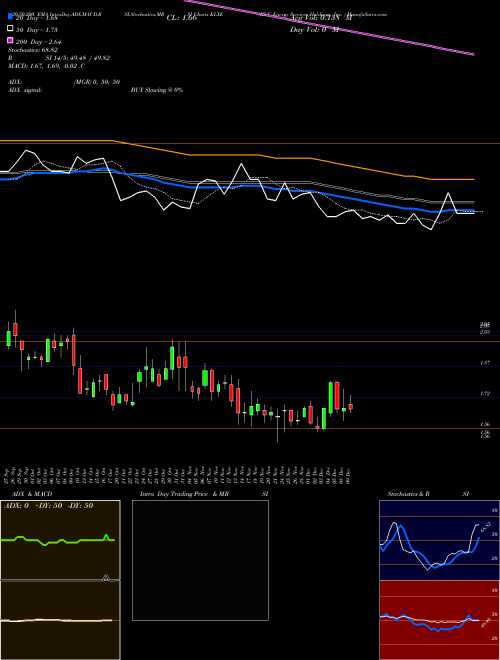The image size is (500, 660).
Task: Click the green ADX line chart panel
Action: click(60, 540)
